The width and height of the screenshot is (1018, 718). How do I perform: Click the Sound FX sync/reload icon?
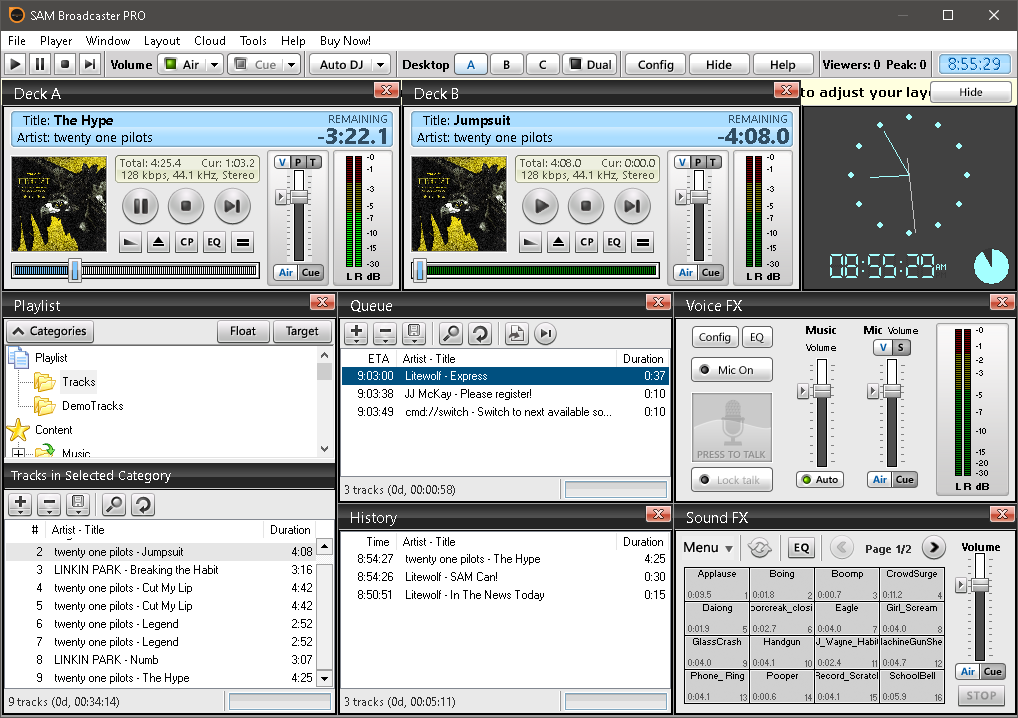point(759,548)
